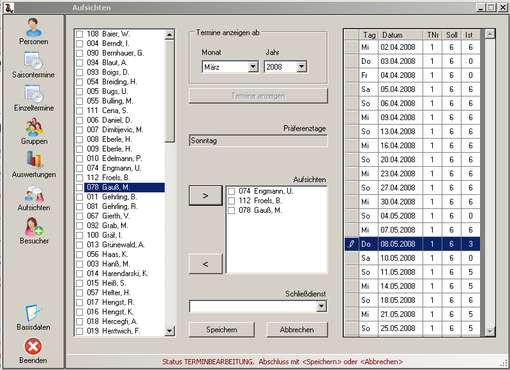Check 078 Gauß, M. in the Aufsichten box

click(x=232, y=210)
